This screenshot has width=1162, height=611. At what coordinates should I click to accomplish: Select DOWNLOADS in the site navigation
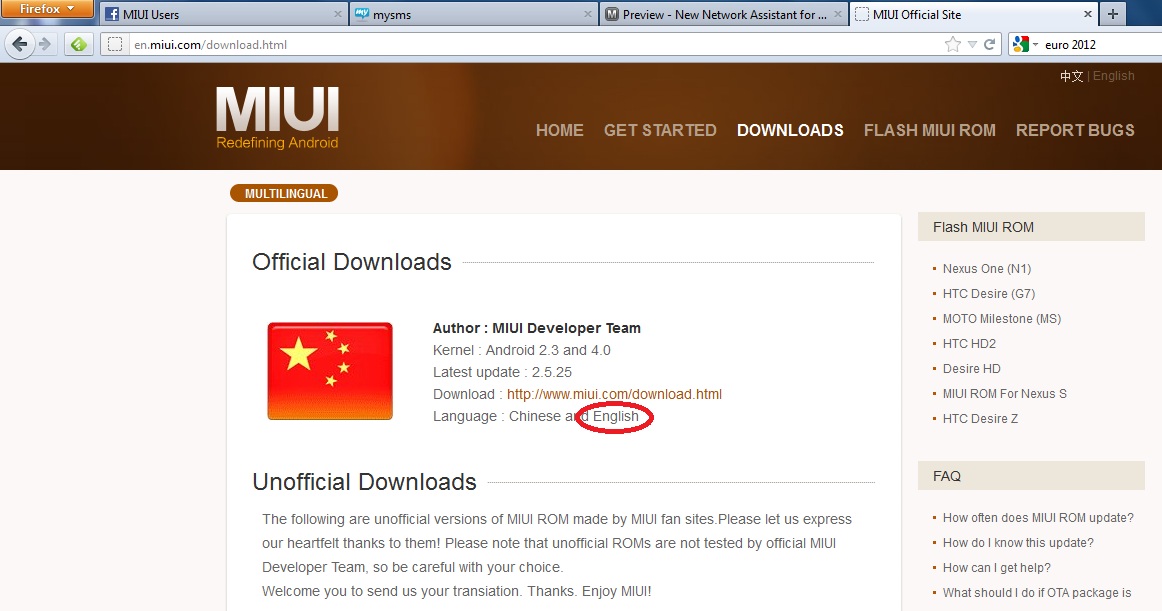pos(790,131)
